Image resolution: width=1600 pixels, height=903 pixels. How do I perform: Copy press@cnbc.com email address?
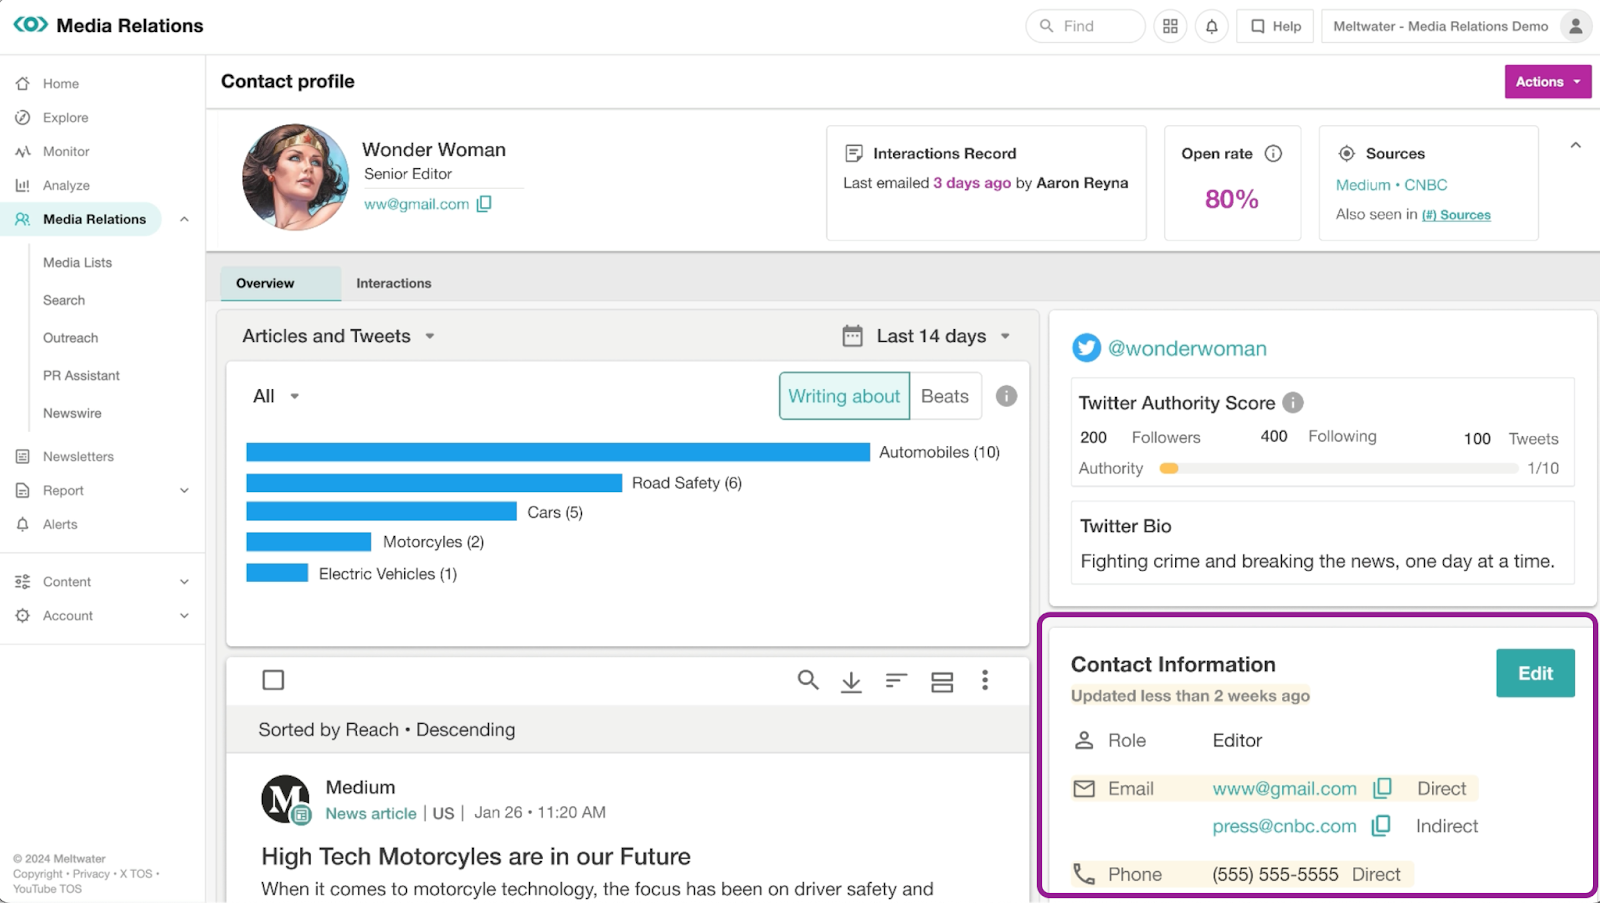(x=1381, y=826)
